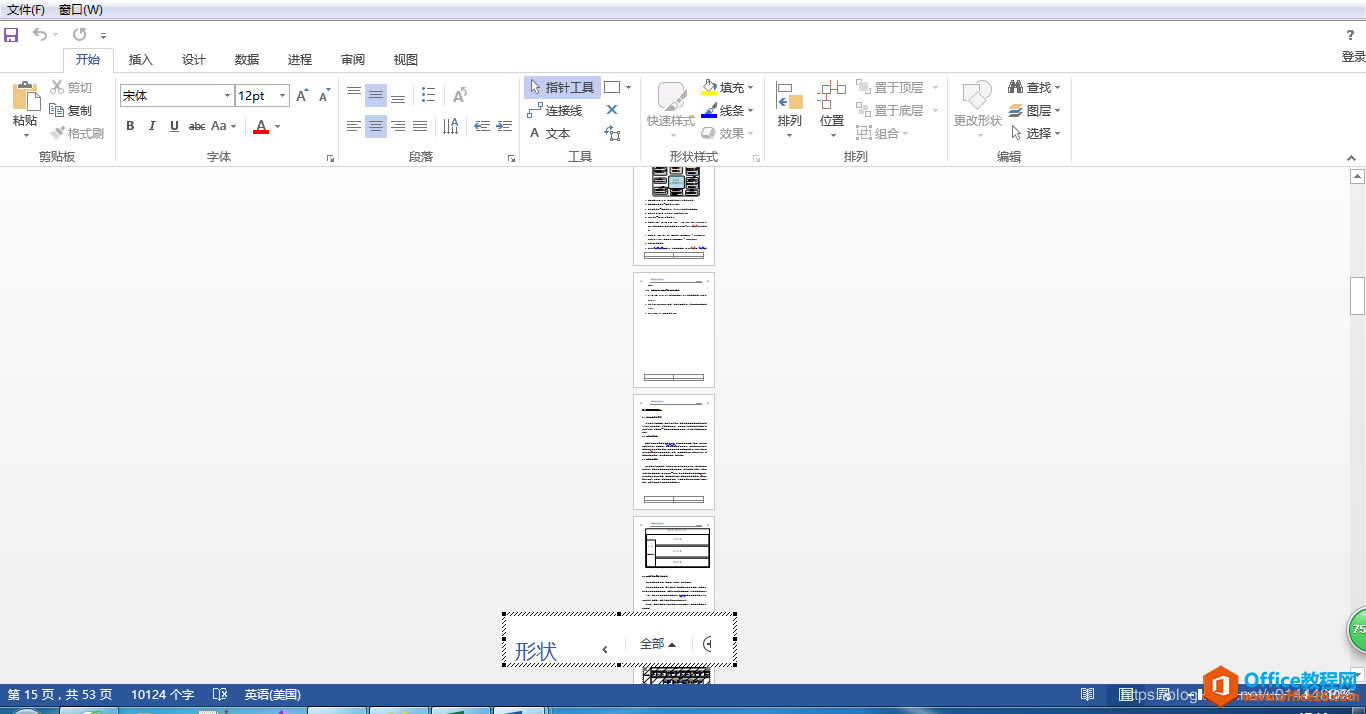Switch to the 审阅 ribbon tab
Image resolution: width=1366 pixels, height=714 pixels.
click(353, 60)
